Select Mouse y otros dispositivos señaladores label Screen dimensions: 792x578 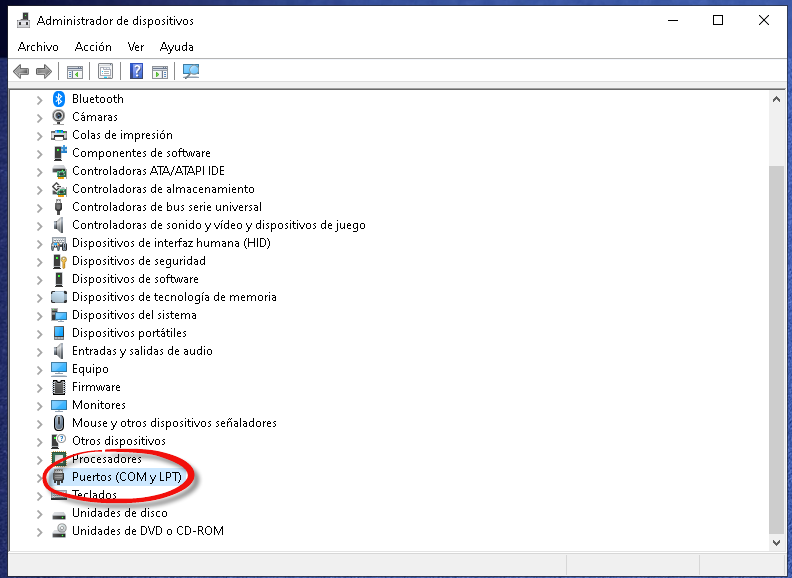pos(174,423)
